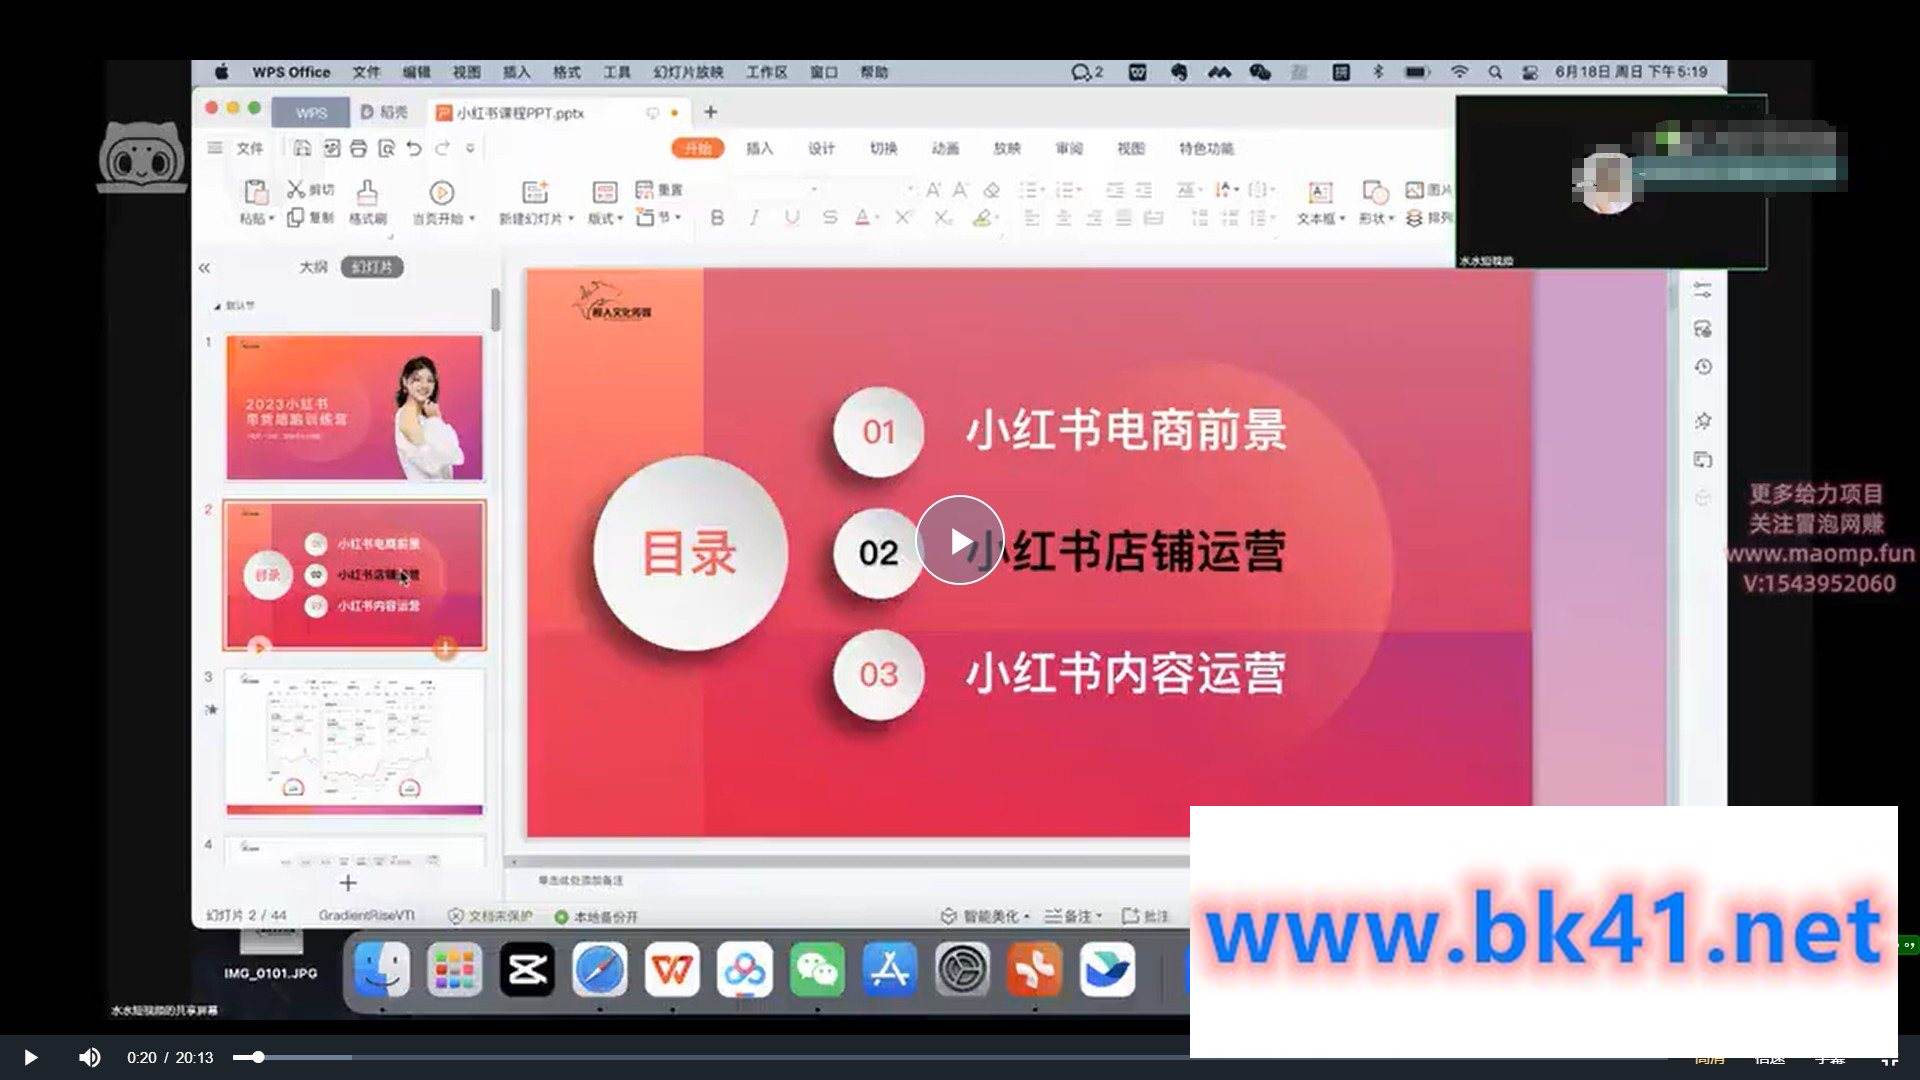The image size is (1920, 1080).
Task: Switch slide panel to 幻灯片 view
Action: click(372, 267)
